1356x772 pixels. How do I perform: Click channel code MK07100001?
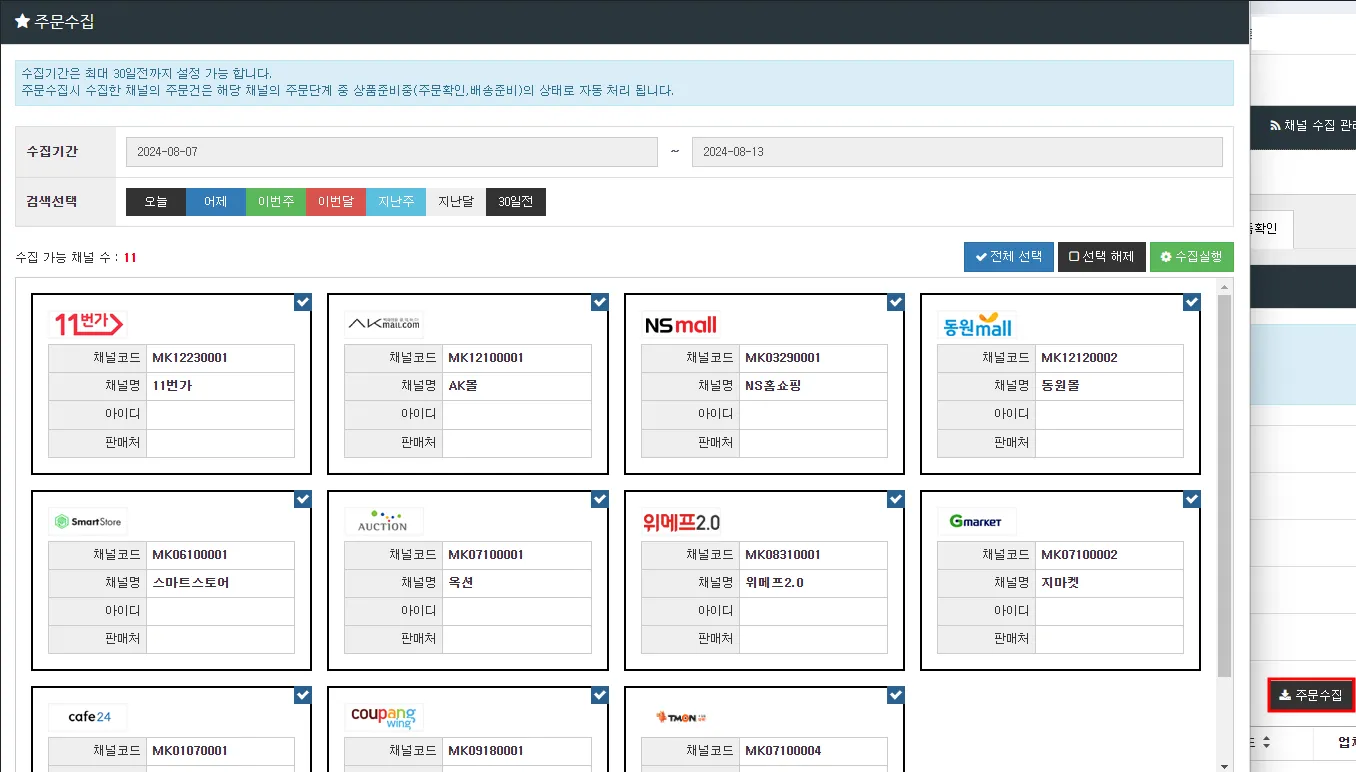tap(486, 555)
